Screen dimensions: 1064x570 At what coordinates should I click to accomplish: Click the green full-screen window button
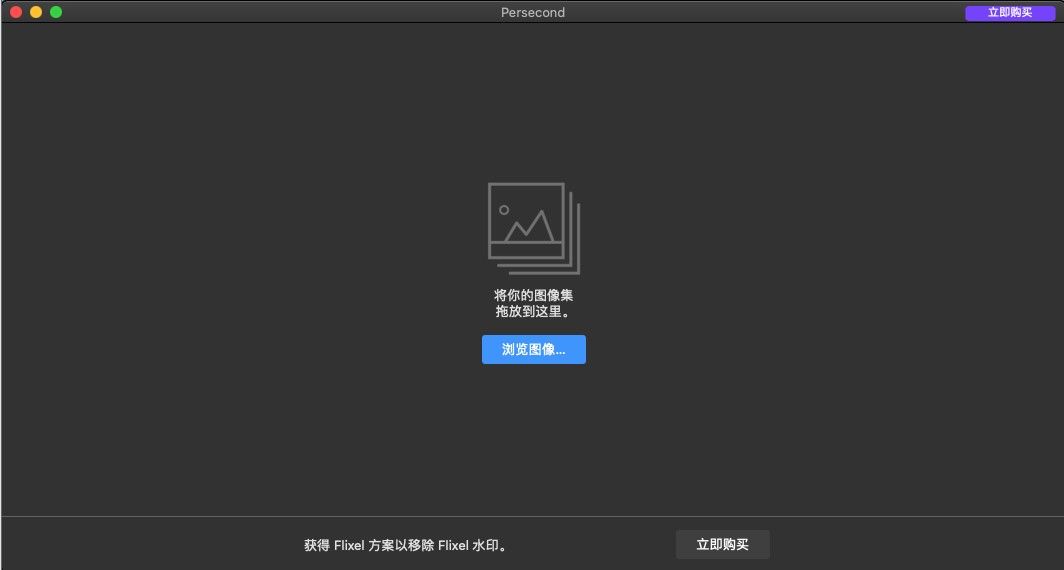pyautogui.click(x=56, y=12)
